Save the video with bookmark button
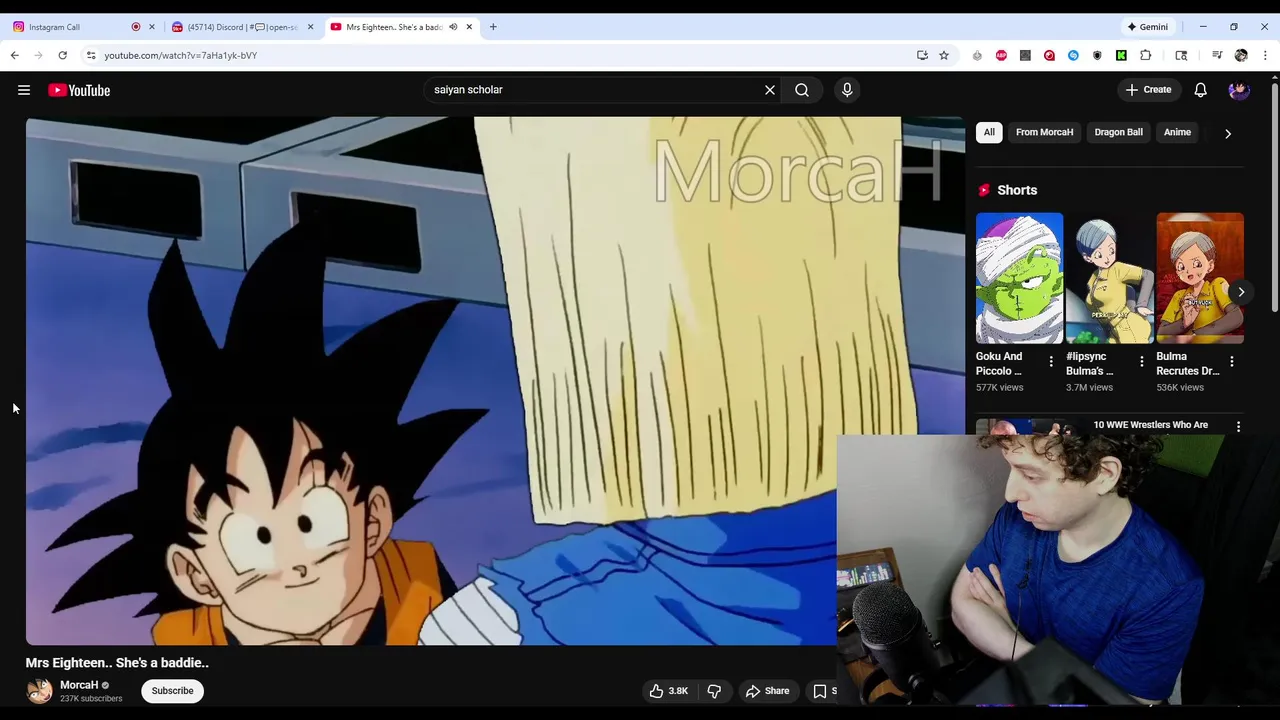 822,691
